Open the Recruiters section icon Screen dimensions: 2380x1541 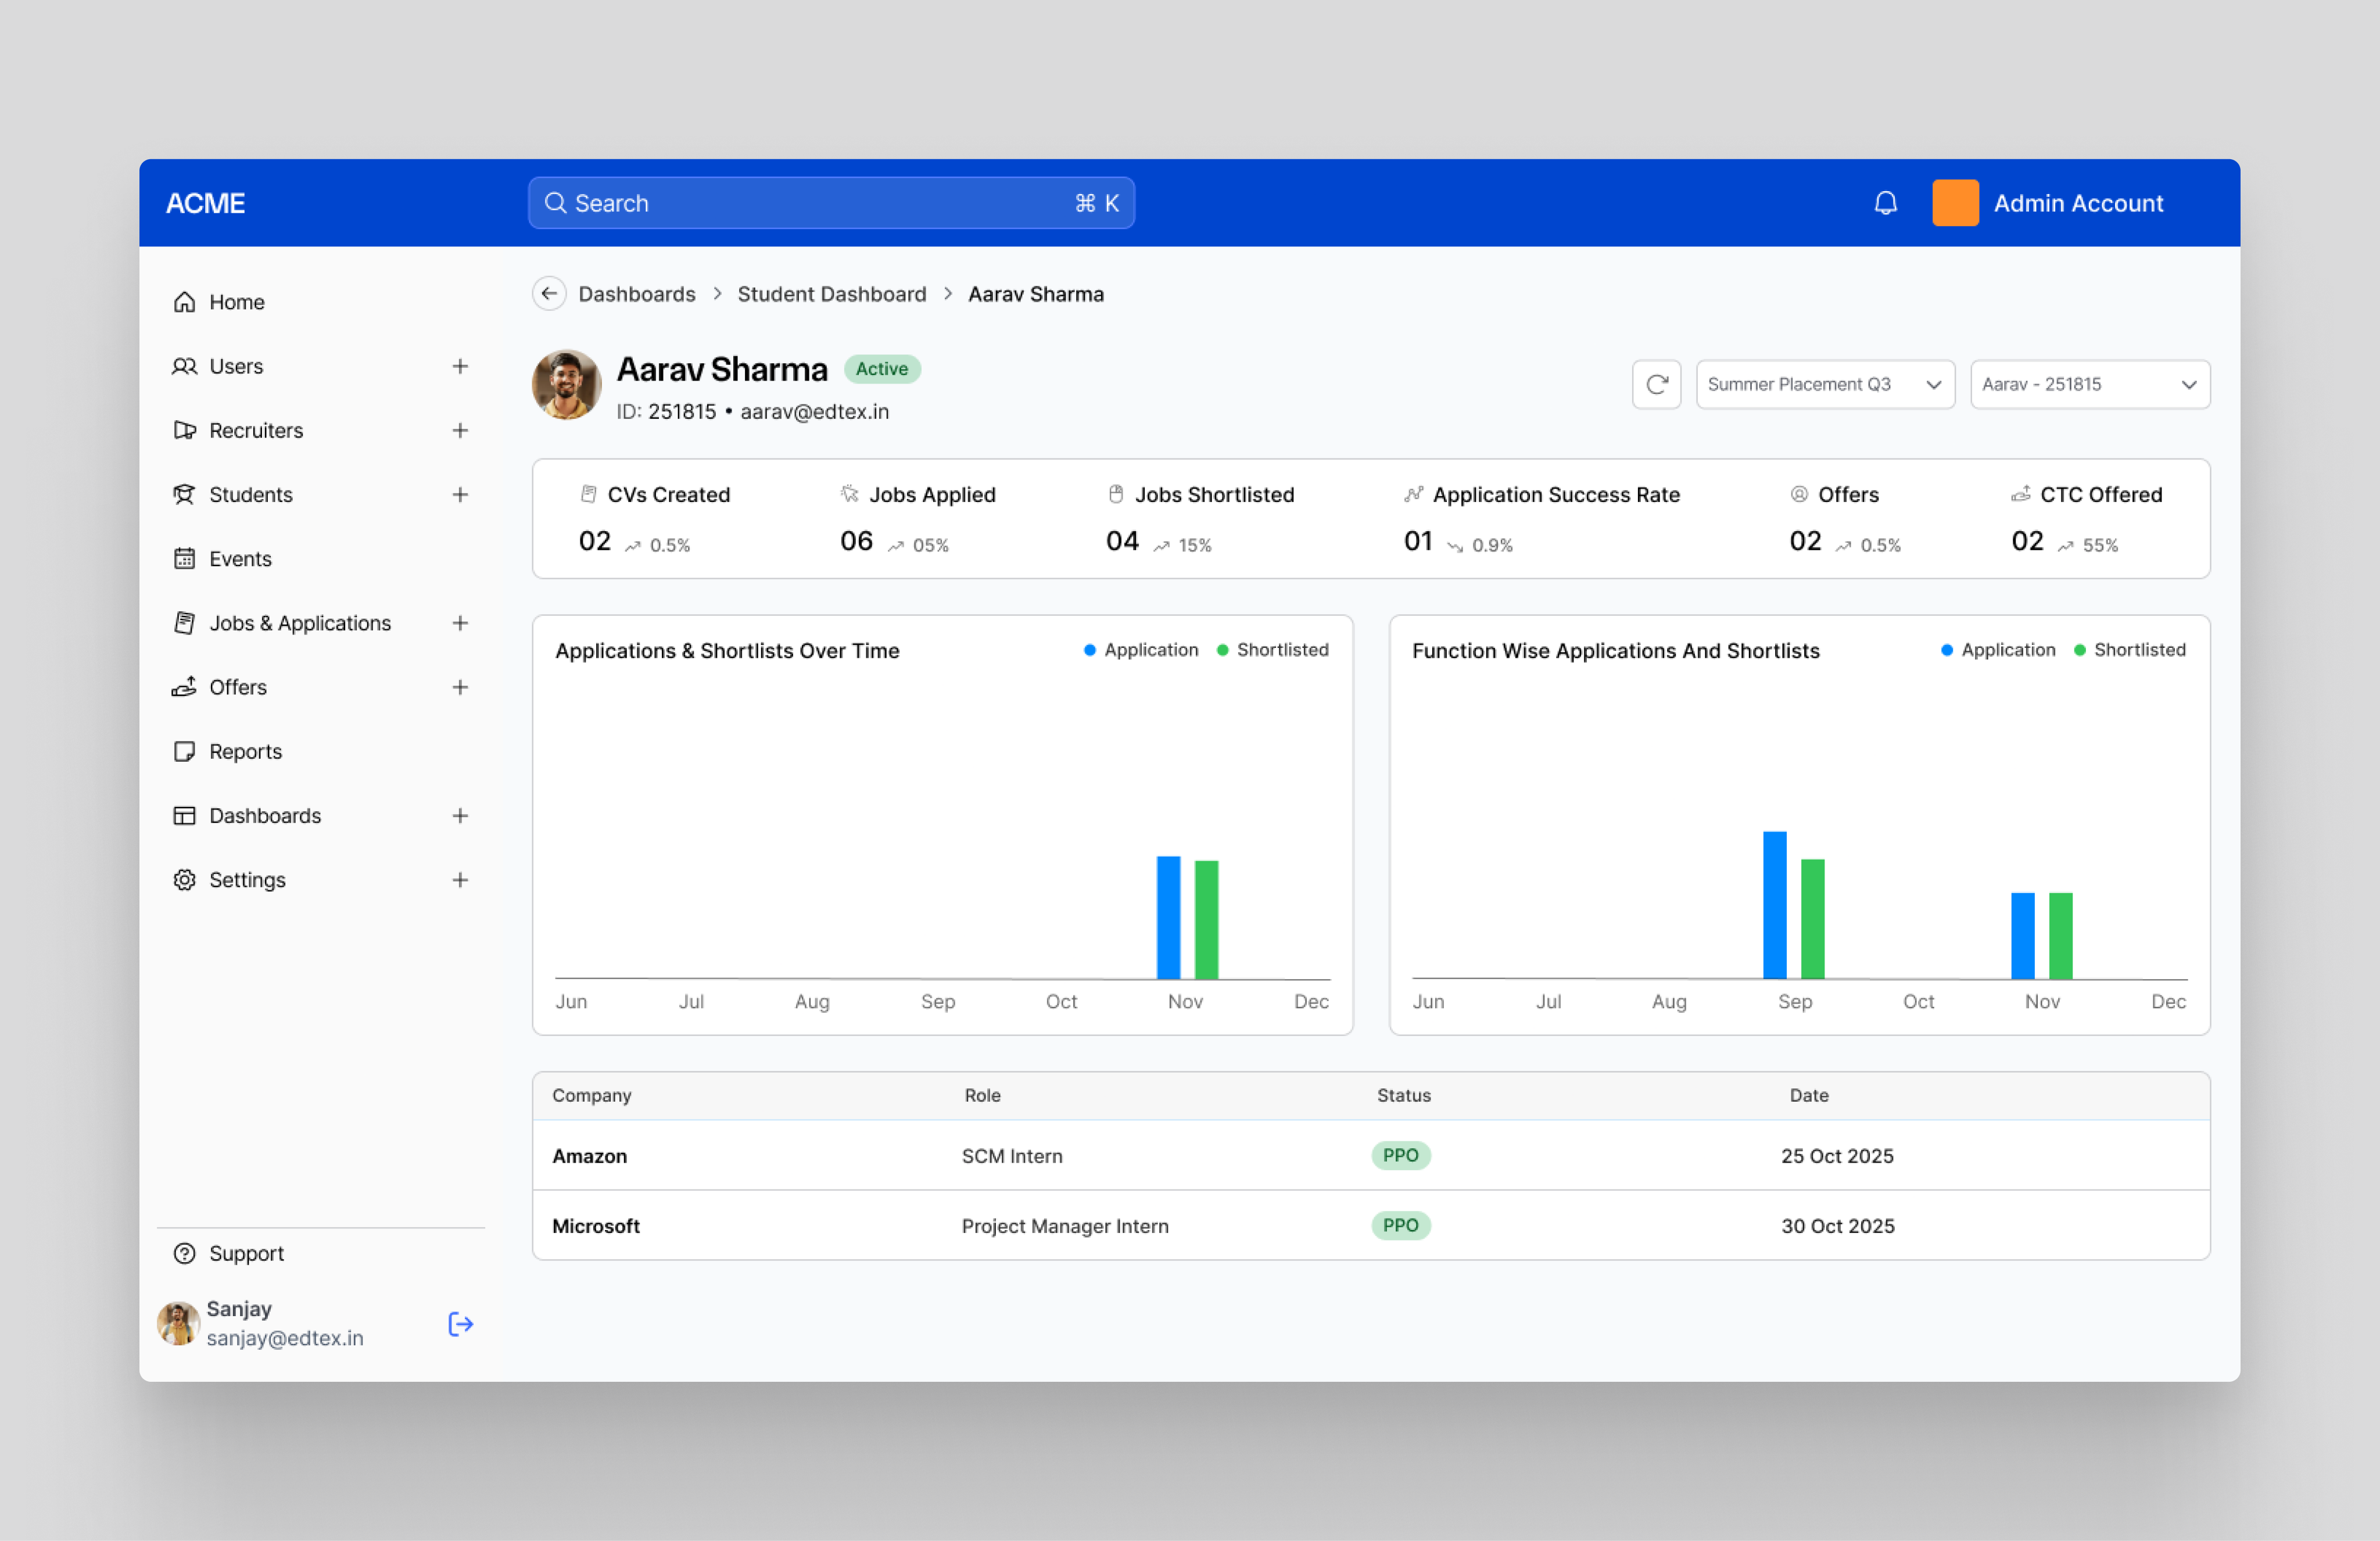pyautogui.click(x=185, y=430)
